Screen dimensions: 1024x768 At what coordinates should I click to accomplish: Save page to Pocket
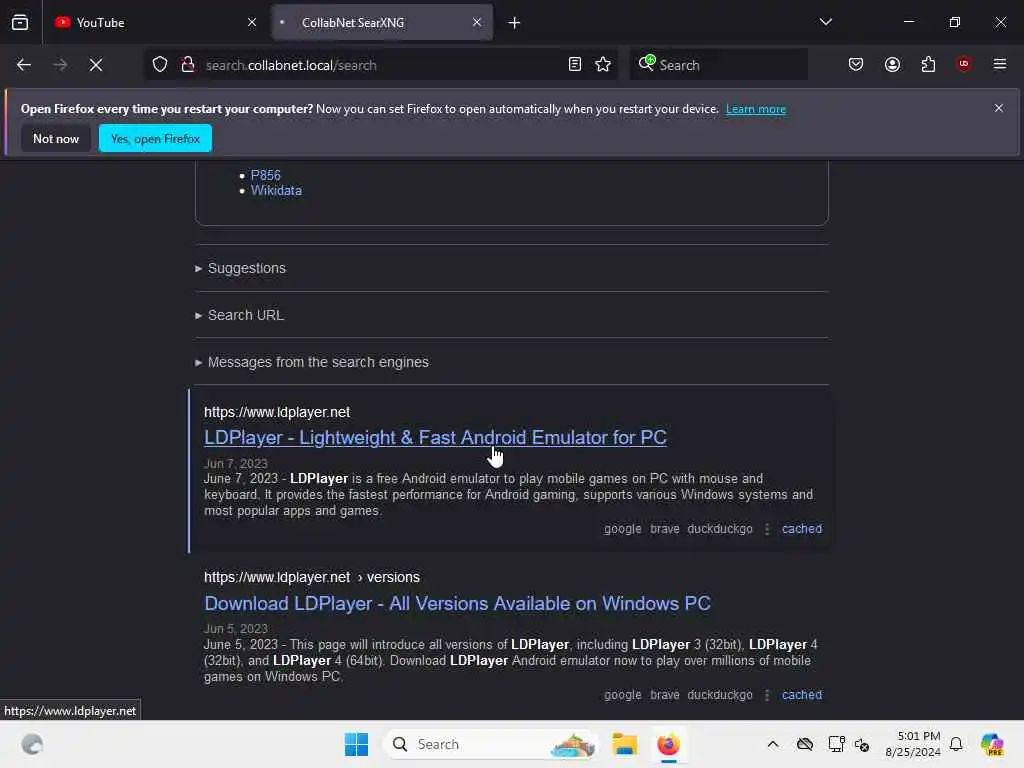(856, 65)
